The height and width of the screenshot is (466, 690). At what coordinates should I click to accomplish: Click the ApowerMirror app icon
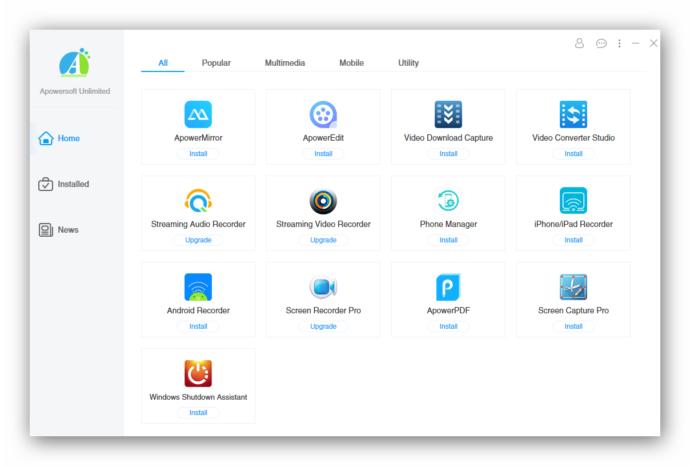[198, 114]
